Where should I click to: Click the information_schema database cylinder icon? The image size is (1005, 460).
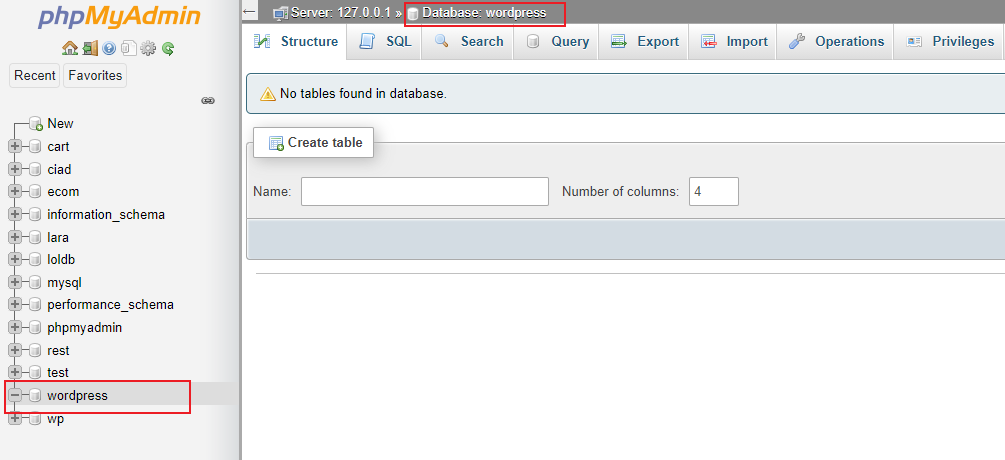[x=35, y=215]
